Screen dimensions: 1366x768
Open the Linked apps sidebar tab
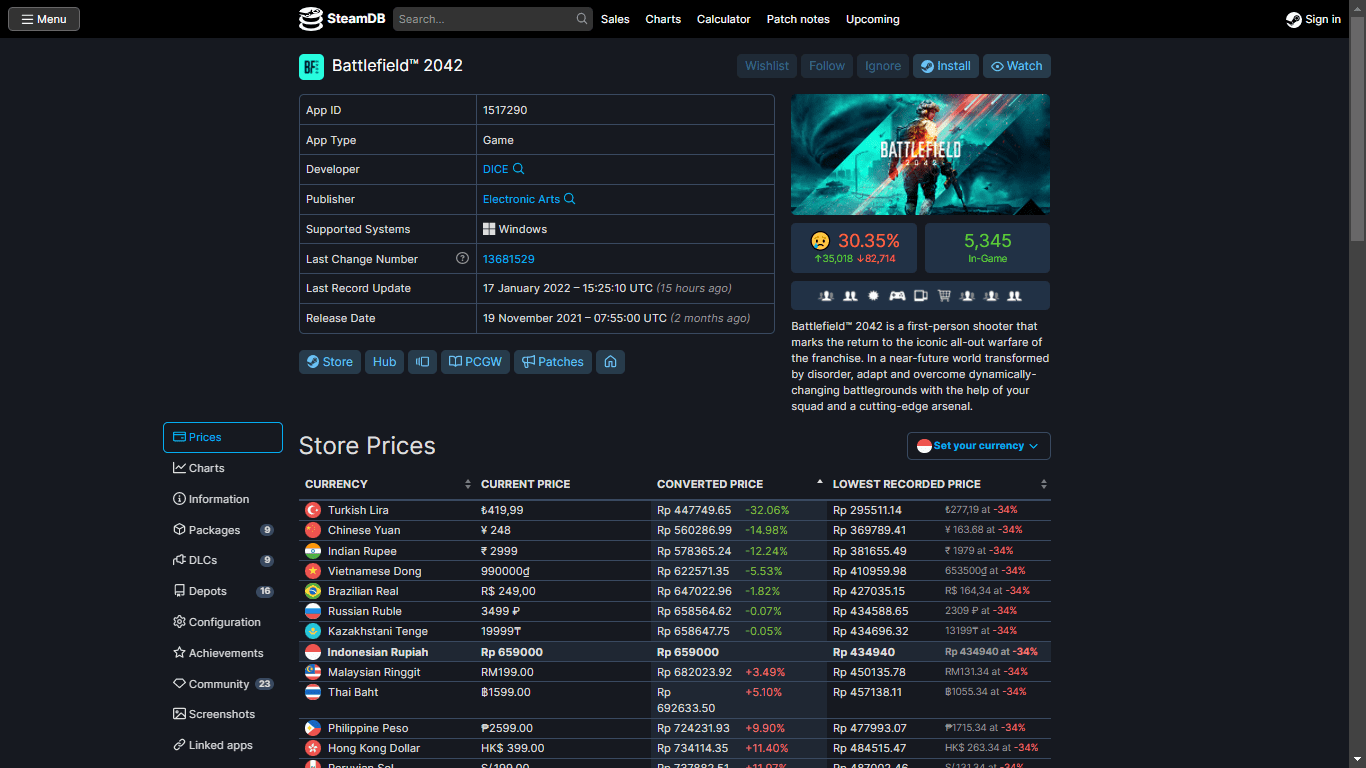tap(223, 745)
